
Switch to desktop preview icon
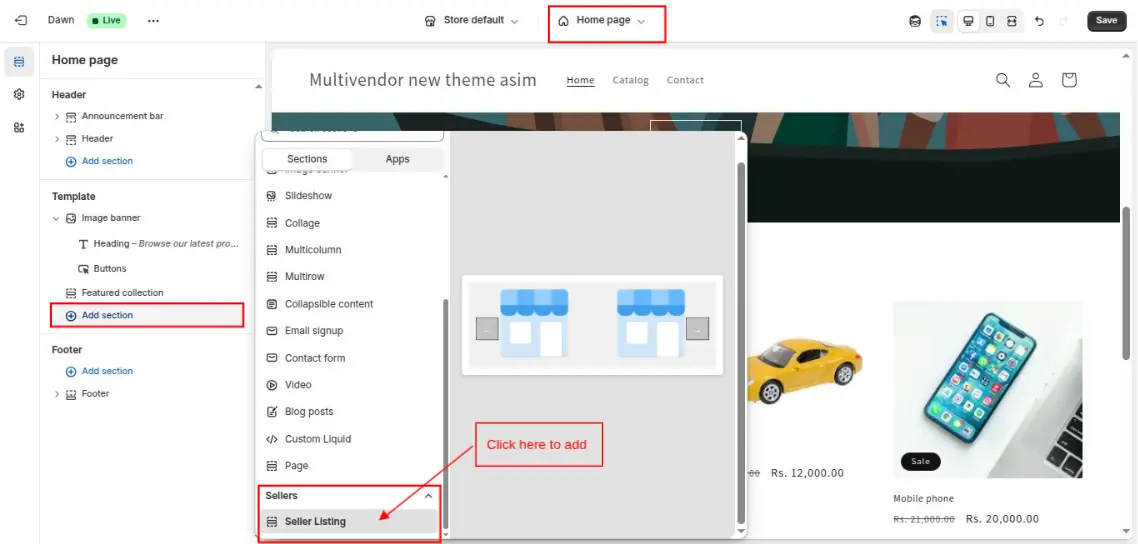tap(968, 21)
